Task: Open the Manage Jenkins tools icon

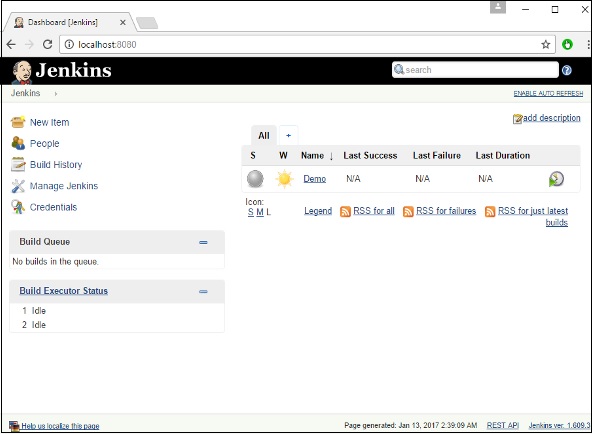Action: point(18,186)
